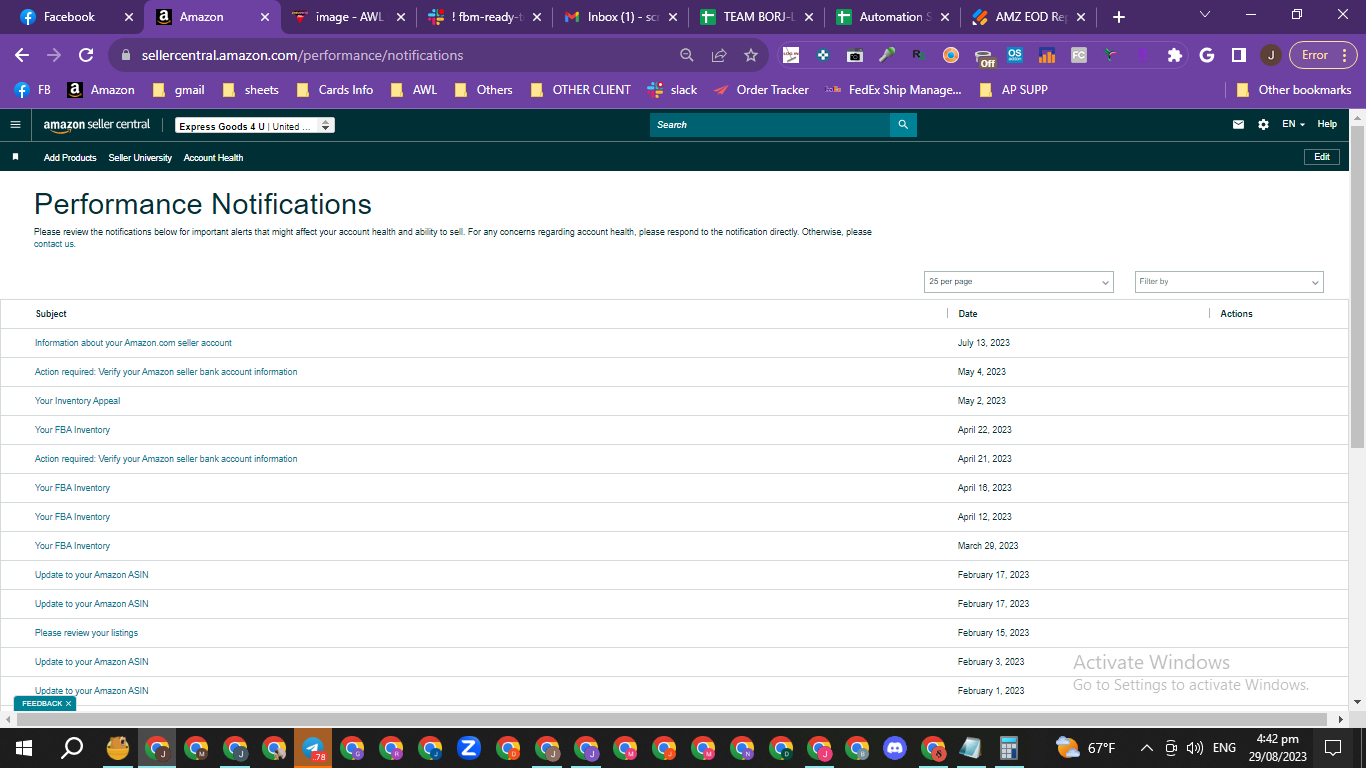Open 'Your FBA Inventory' from April 22, 2023
The width and height of the screenshot is (1366, 768).
coord(72,430)
